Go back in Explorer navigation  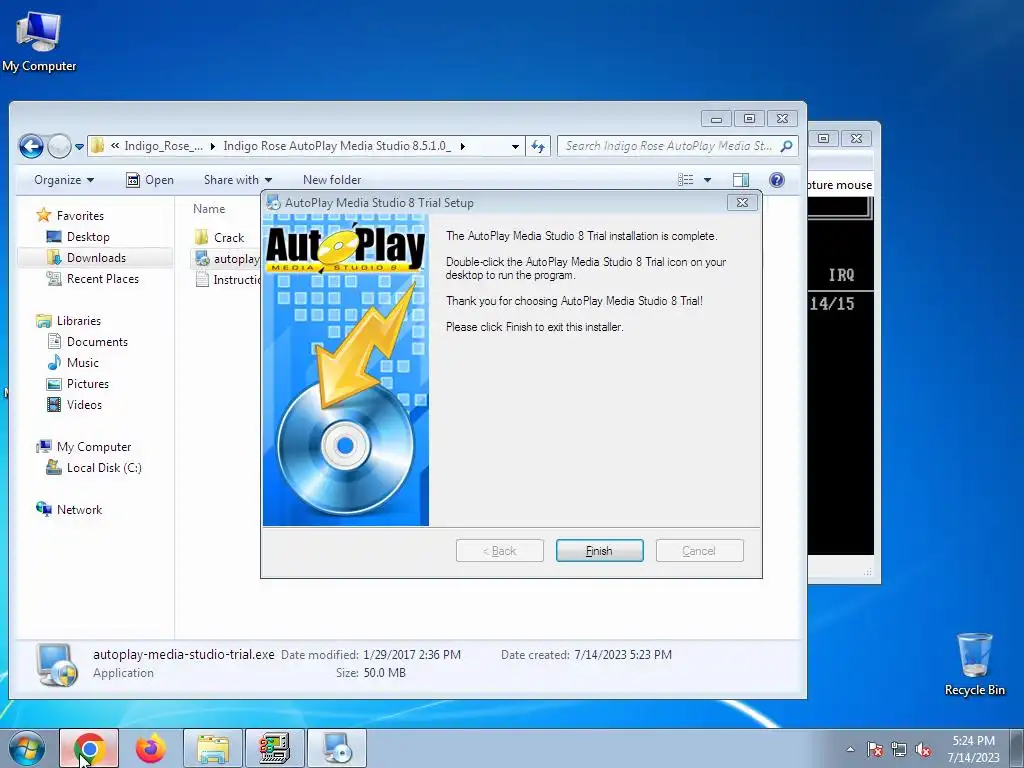click(31, 146)
